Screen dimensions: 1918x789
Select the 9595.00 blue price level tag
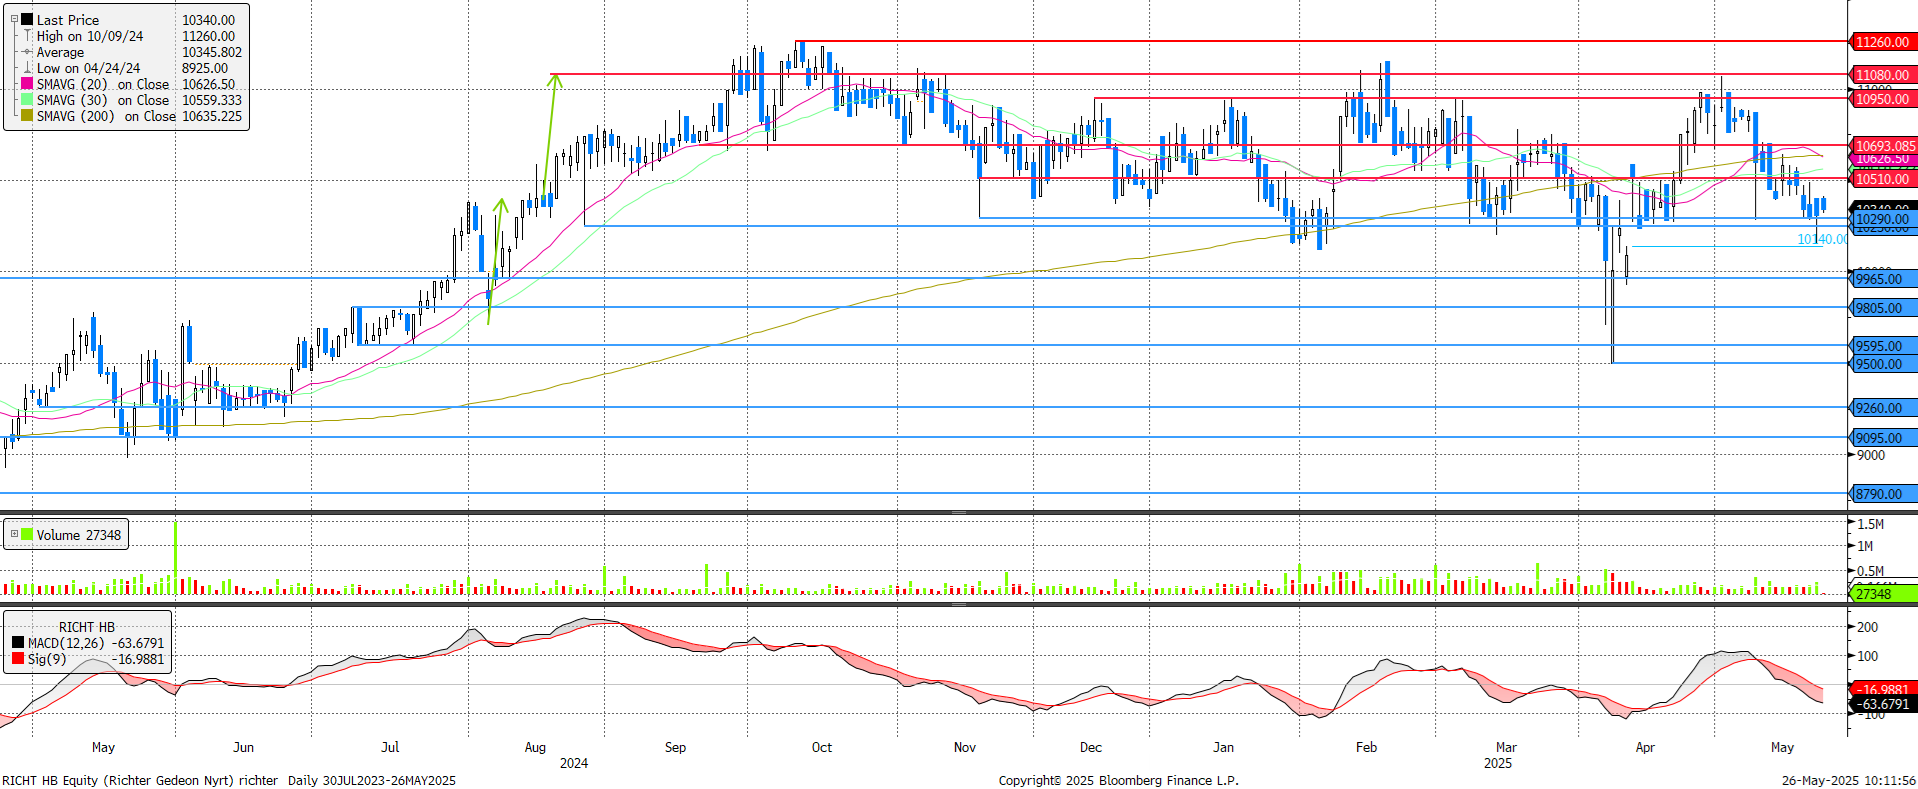tap(1884, 346)
